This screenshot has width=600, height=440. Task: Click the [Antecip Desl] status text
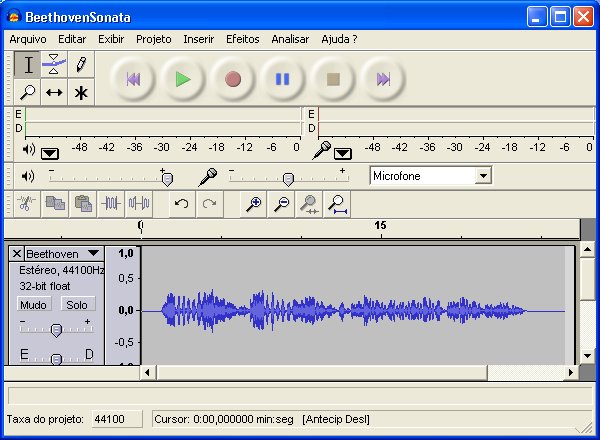click(x=336, y=419)
